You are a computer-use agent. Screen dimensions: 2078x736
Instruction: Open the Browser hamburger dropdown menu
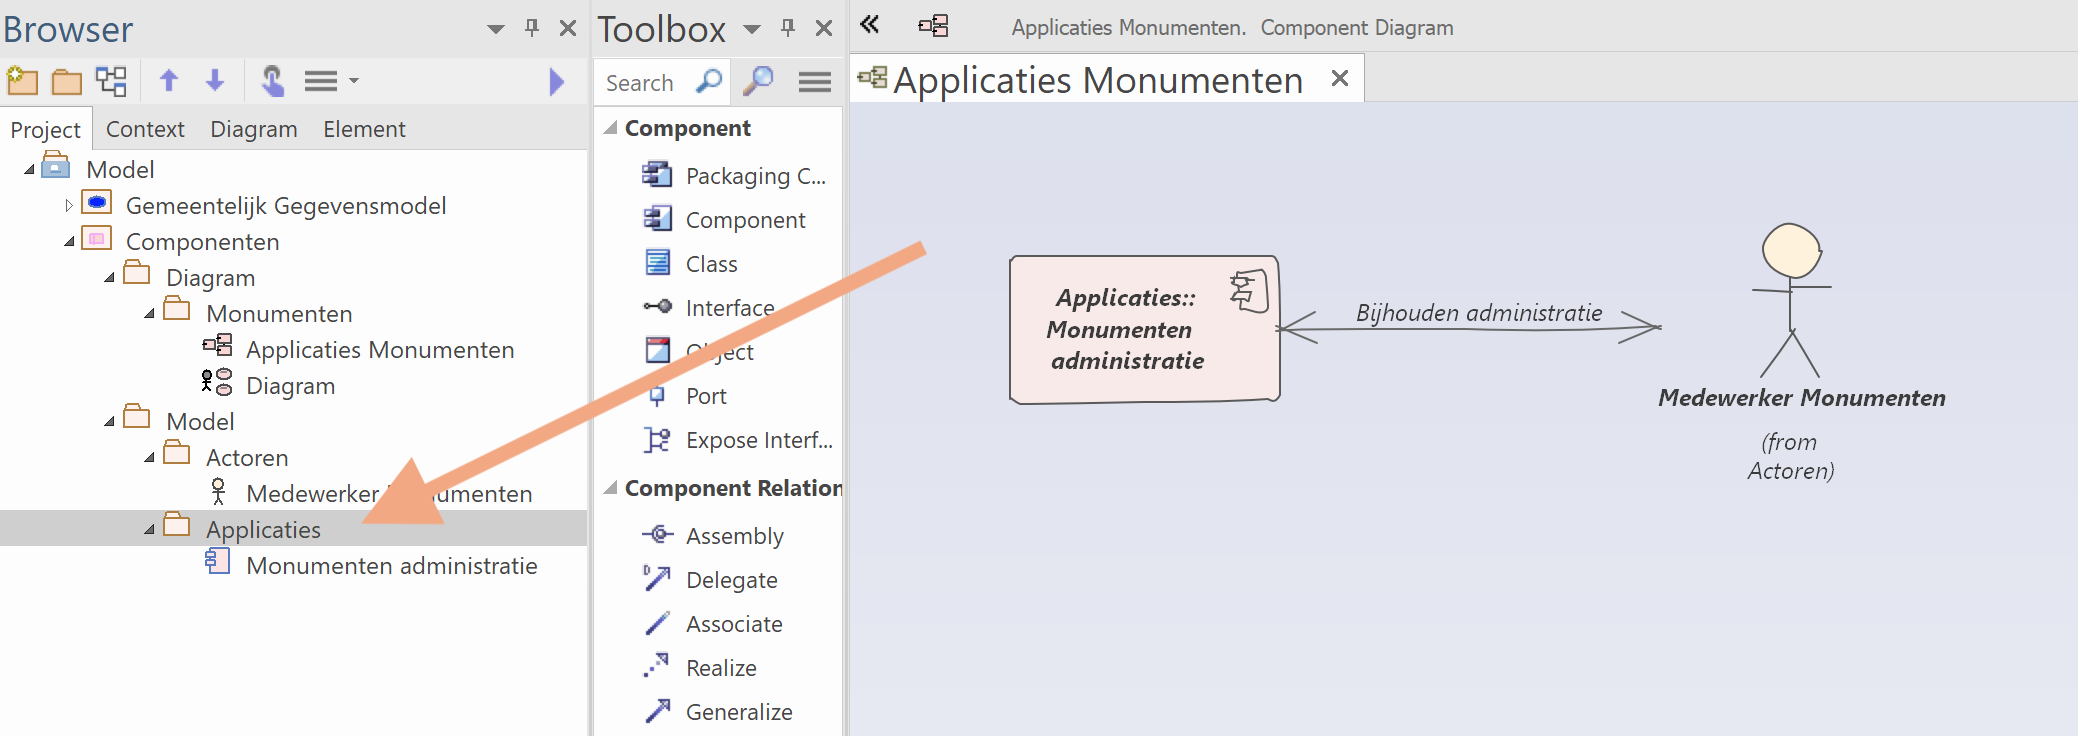coord(331,81)
